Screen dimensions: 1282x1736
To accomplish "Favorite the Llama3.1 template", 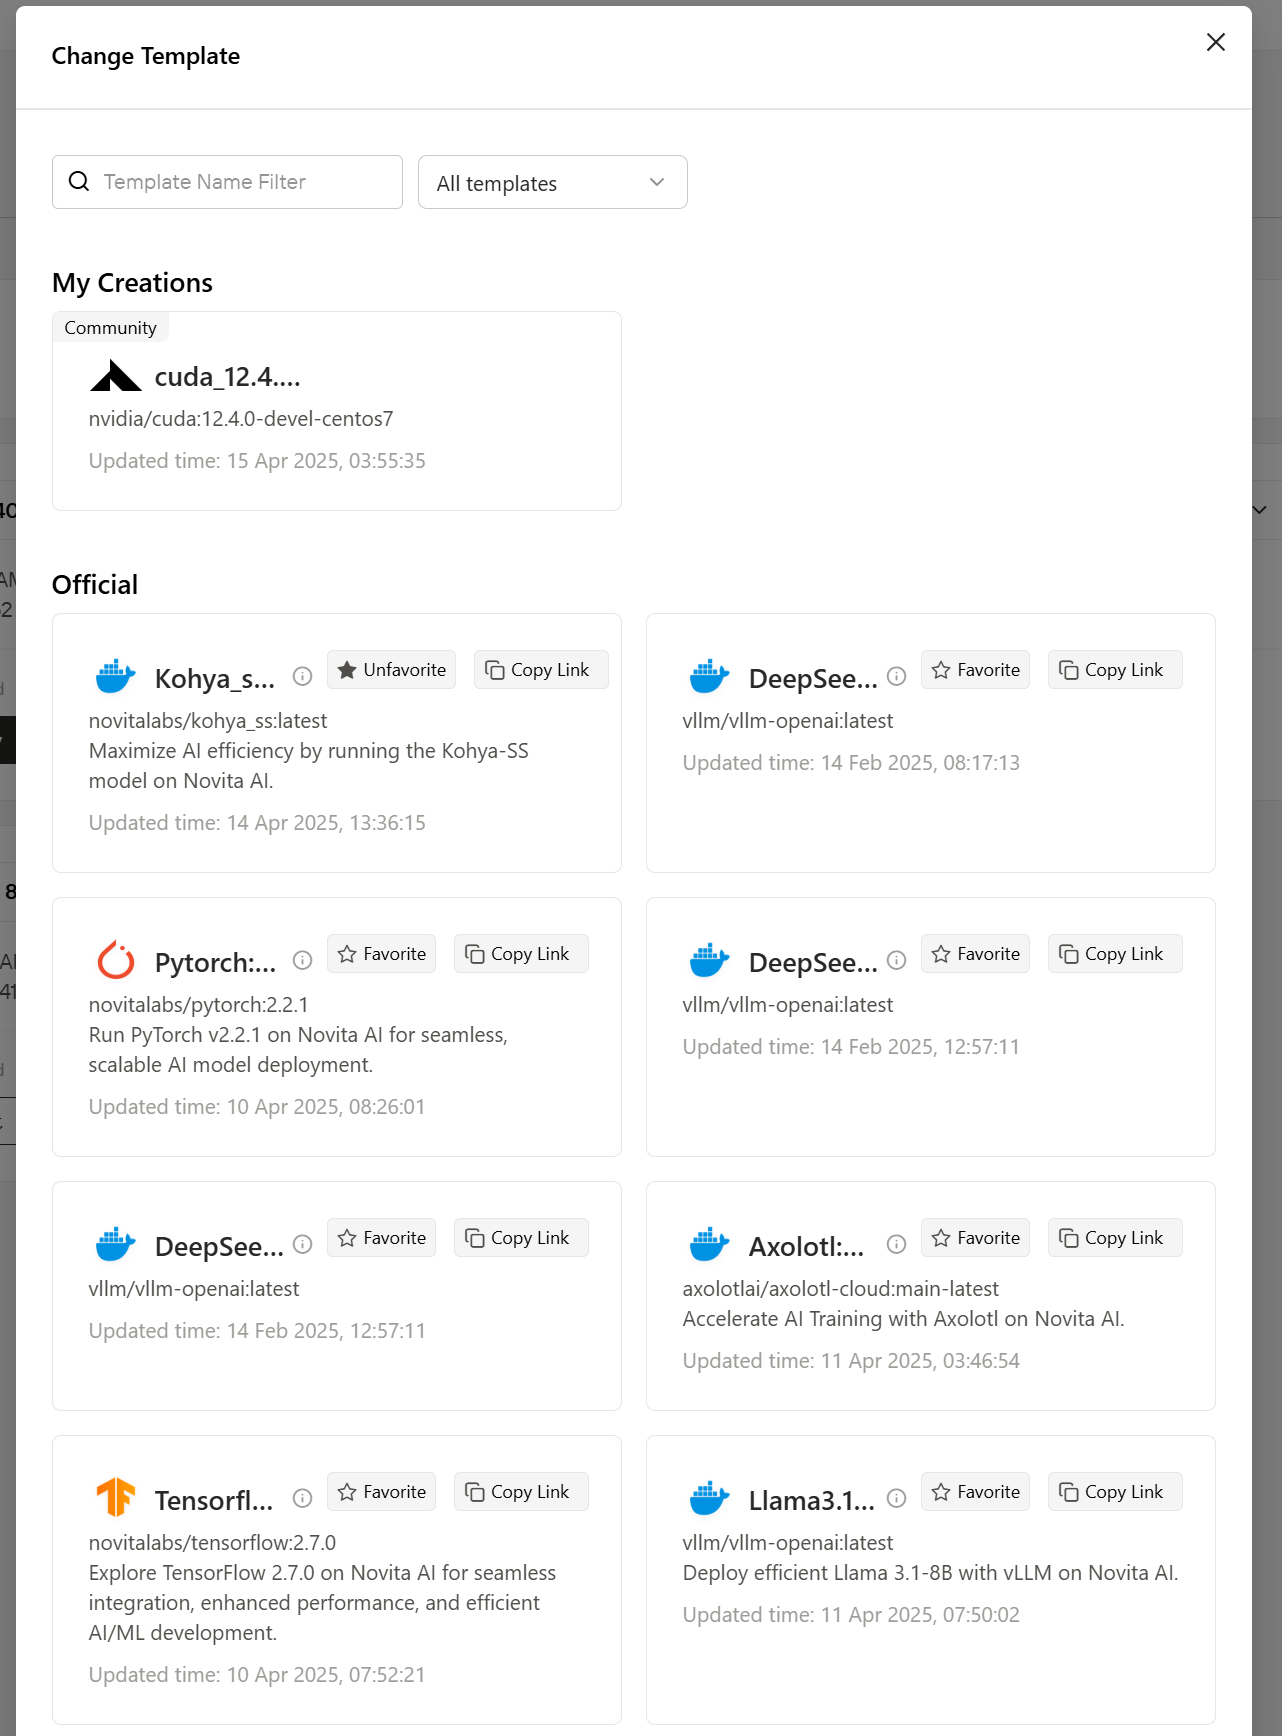I will pyautogui.click(x=975, y=1492).
